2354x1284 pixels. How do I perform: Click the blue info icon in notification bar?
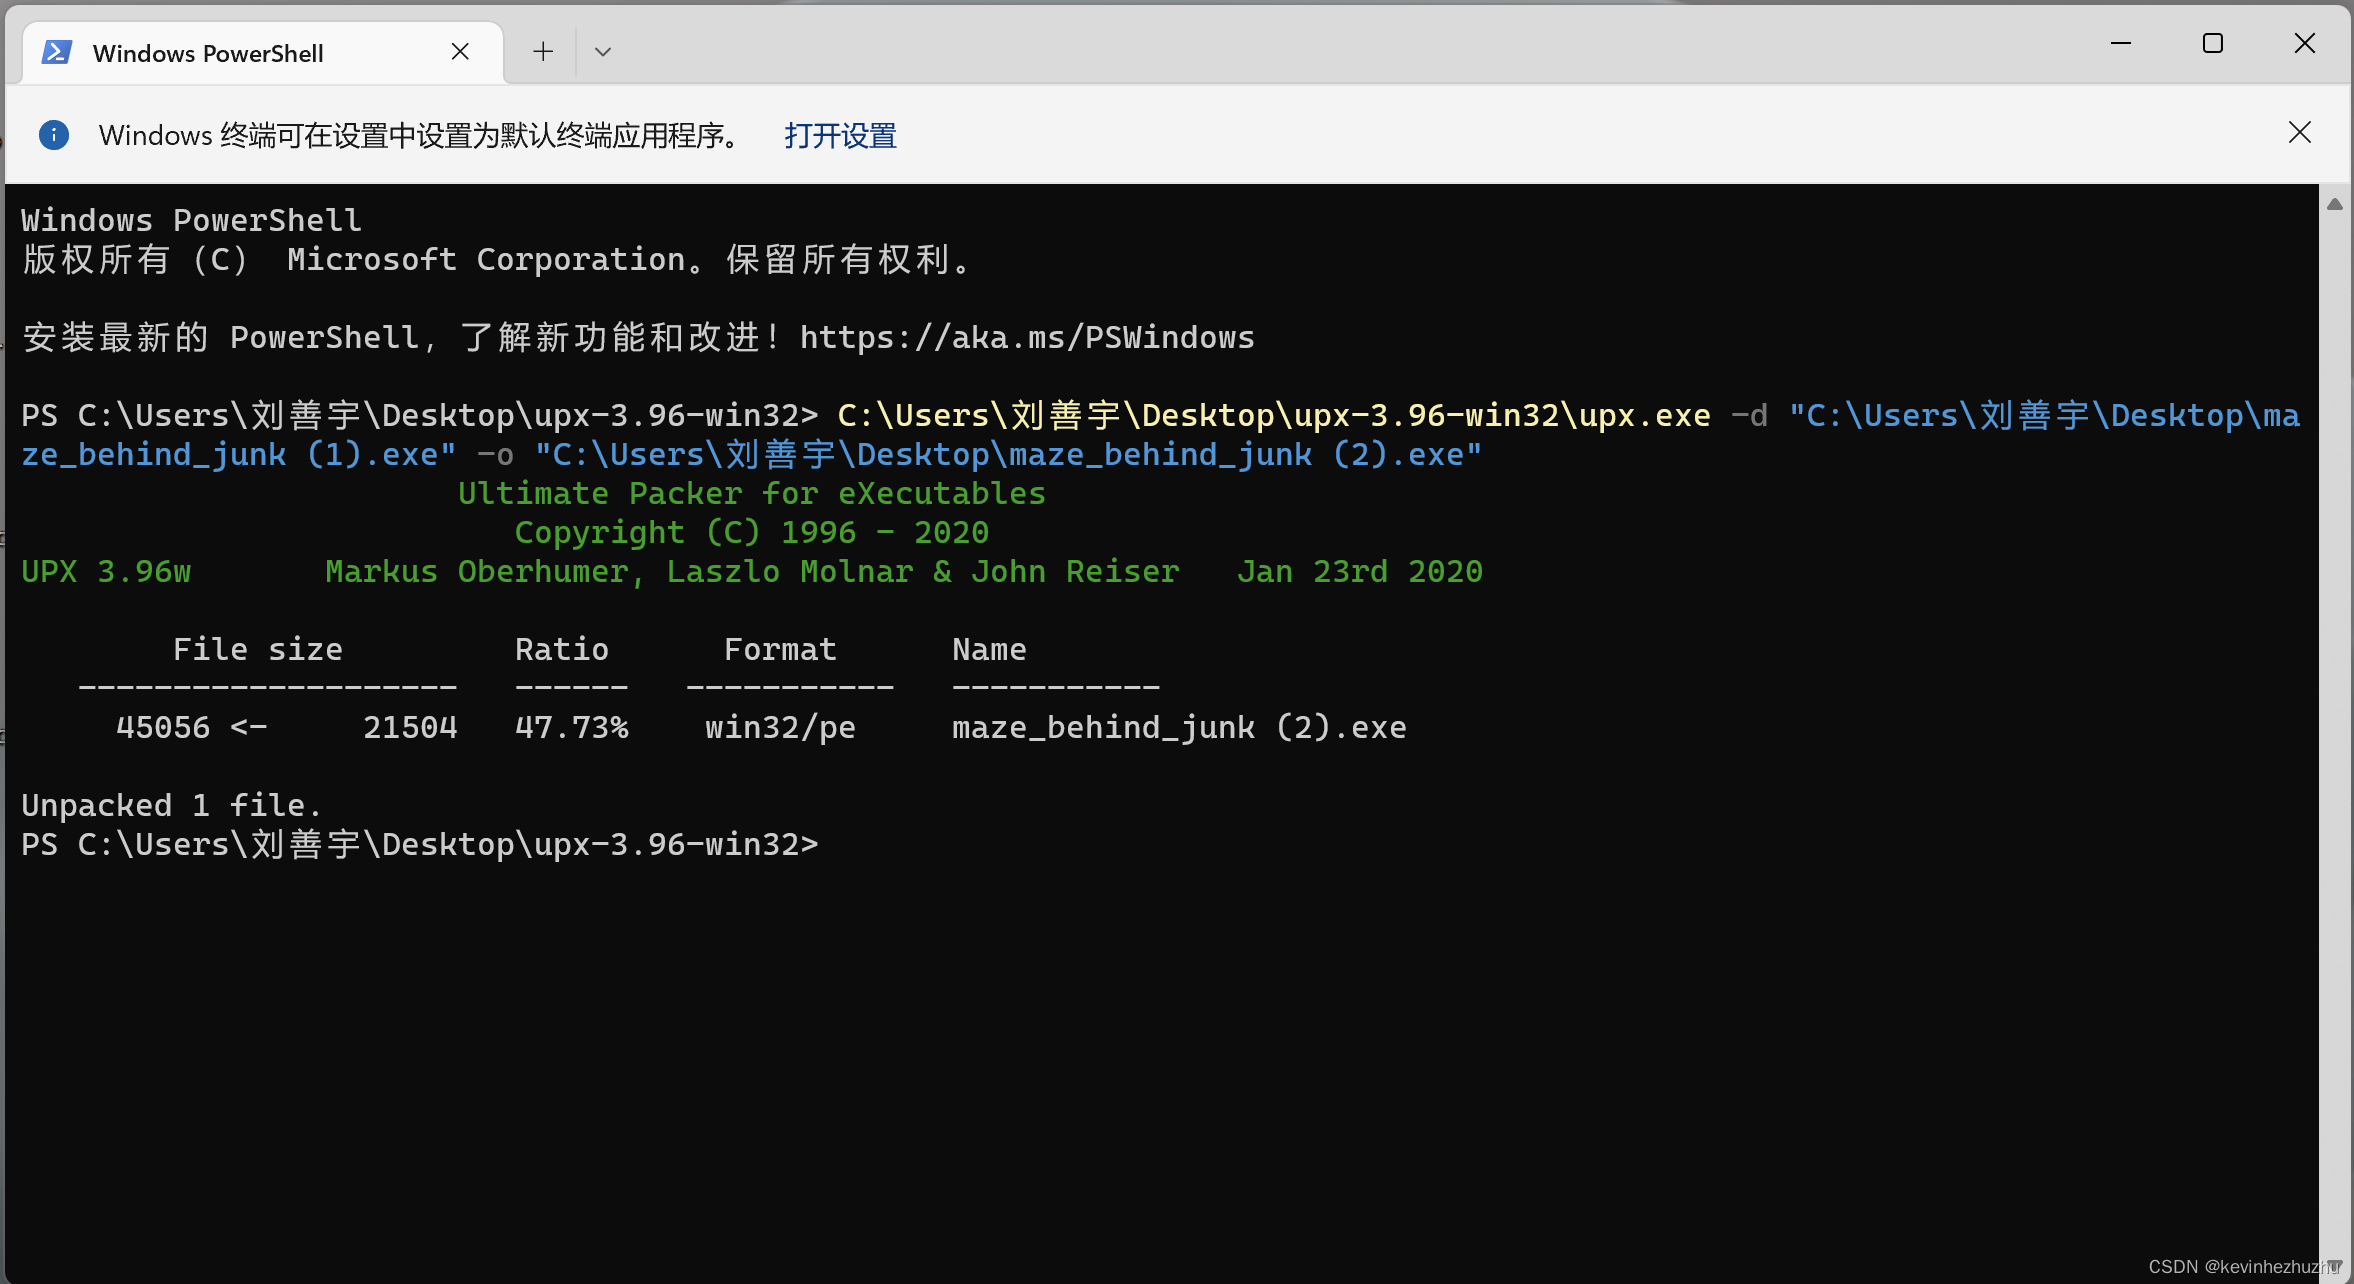coord(54,135)
